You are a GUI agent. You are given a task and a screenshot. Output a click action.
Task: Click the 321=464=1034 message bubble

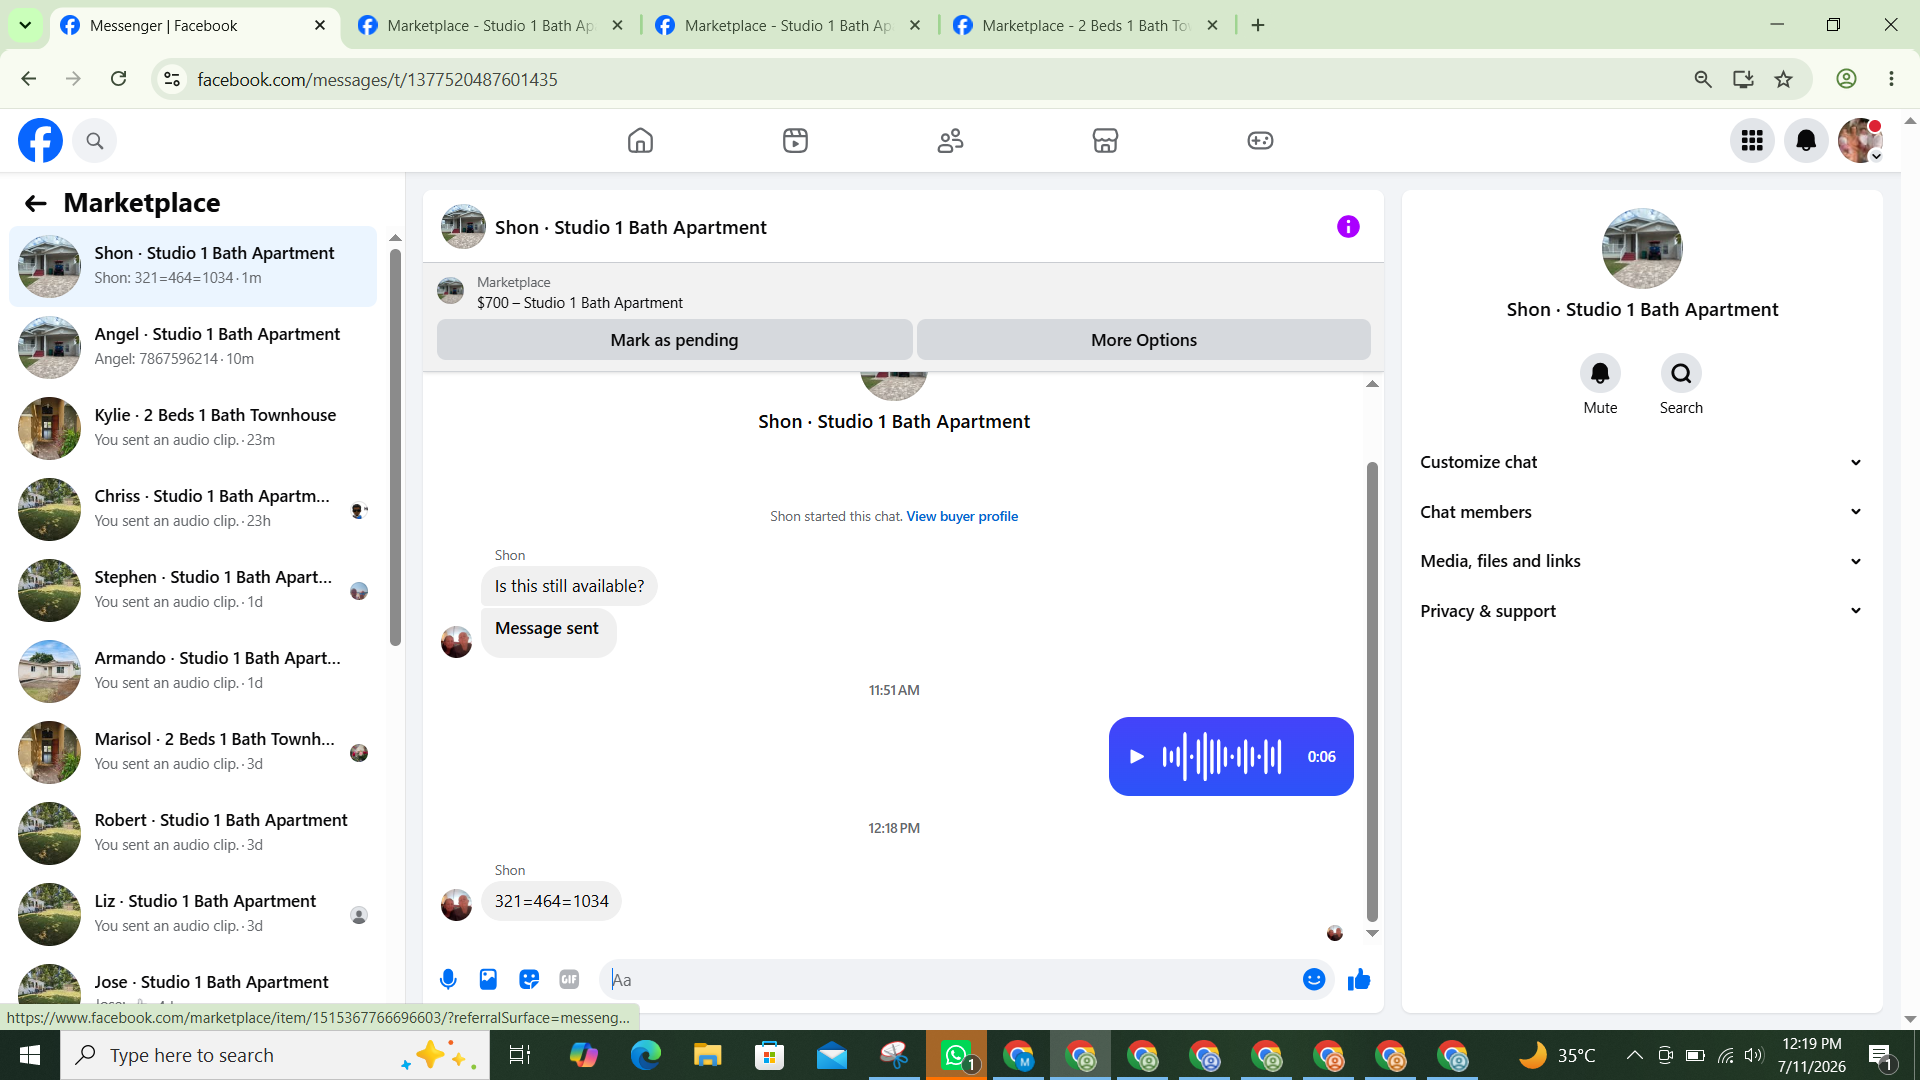point(551,901)
